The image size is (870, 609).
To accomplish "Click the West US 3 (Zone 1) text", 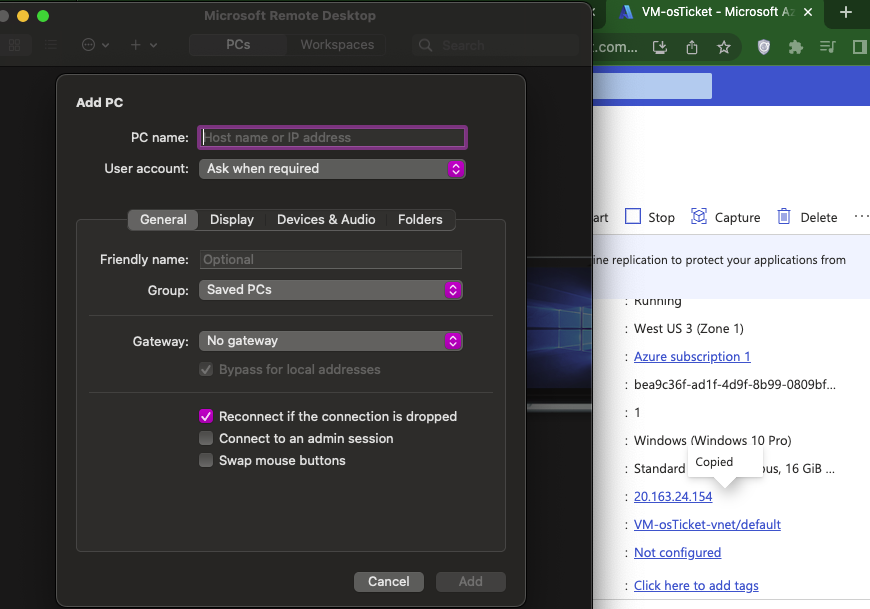I will [x=689, y=329].
